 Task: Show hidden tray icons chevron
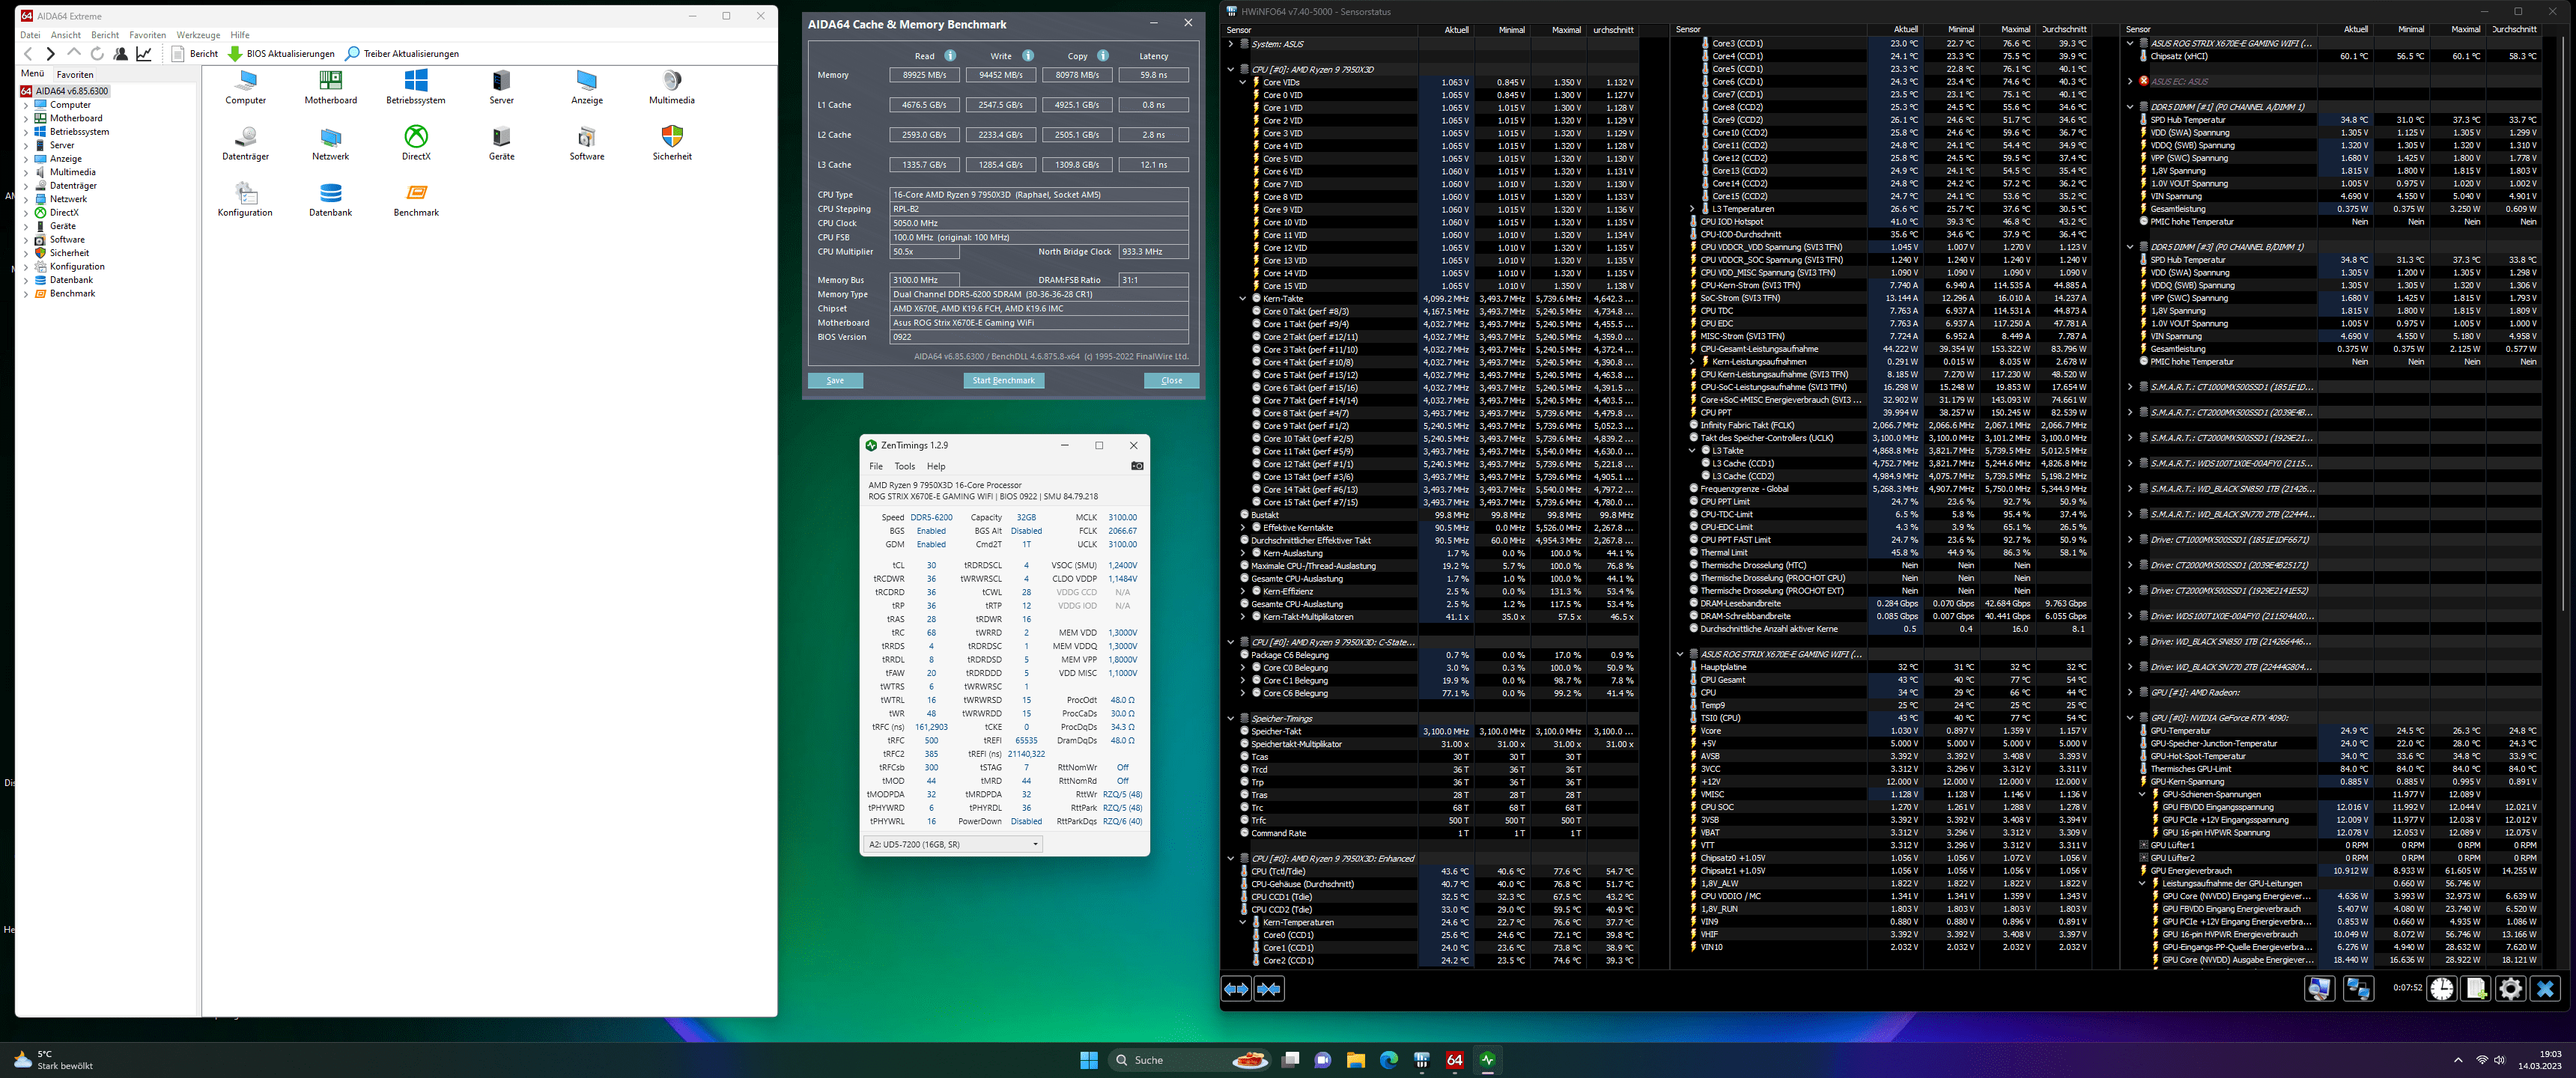[x=2458, y=1060]
